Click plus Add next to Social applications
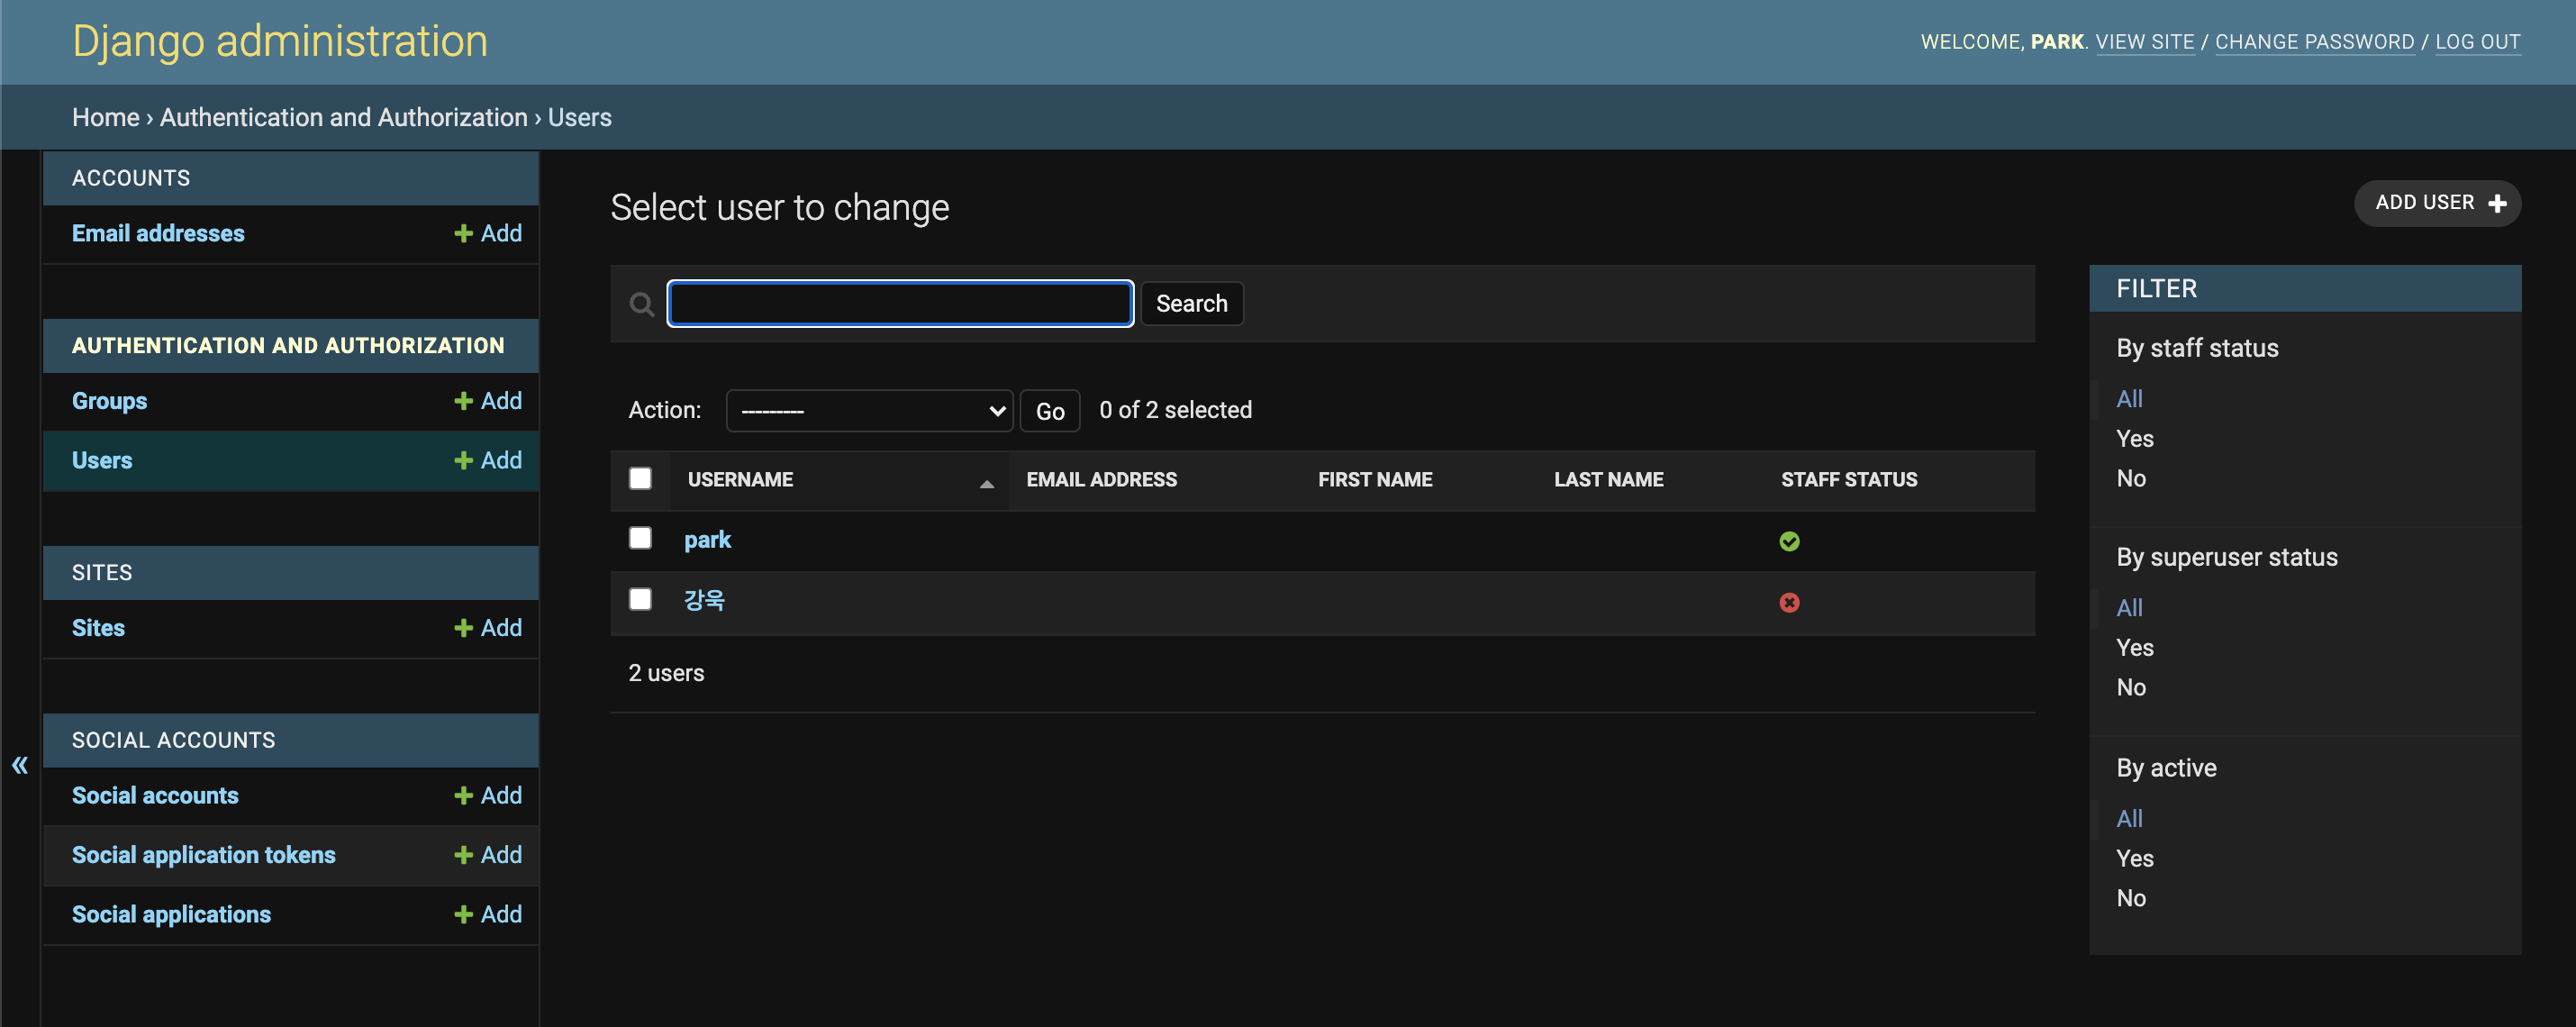The width and height of the screenshot is (2576, 1027). (x=488, y=914)
